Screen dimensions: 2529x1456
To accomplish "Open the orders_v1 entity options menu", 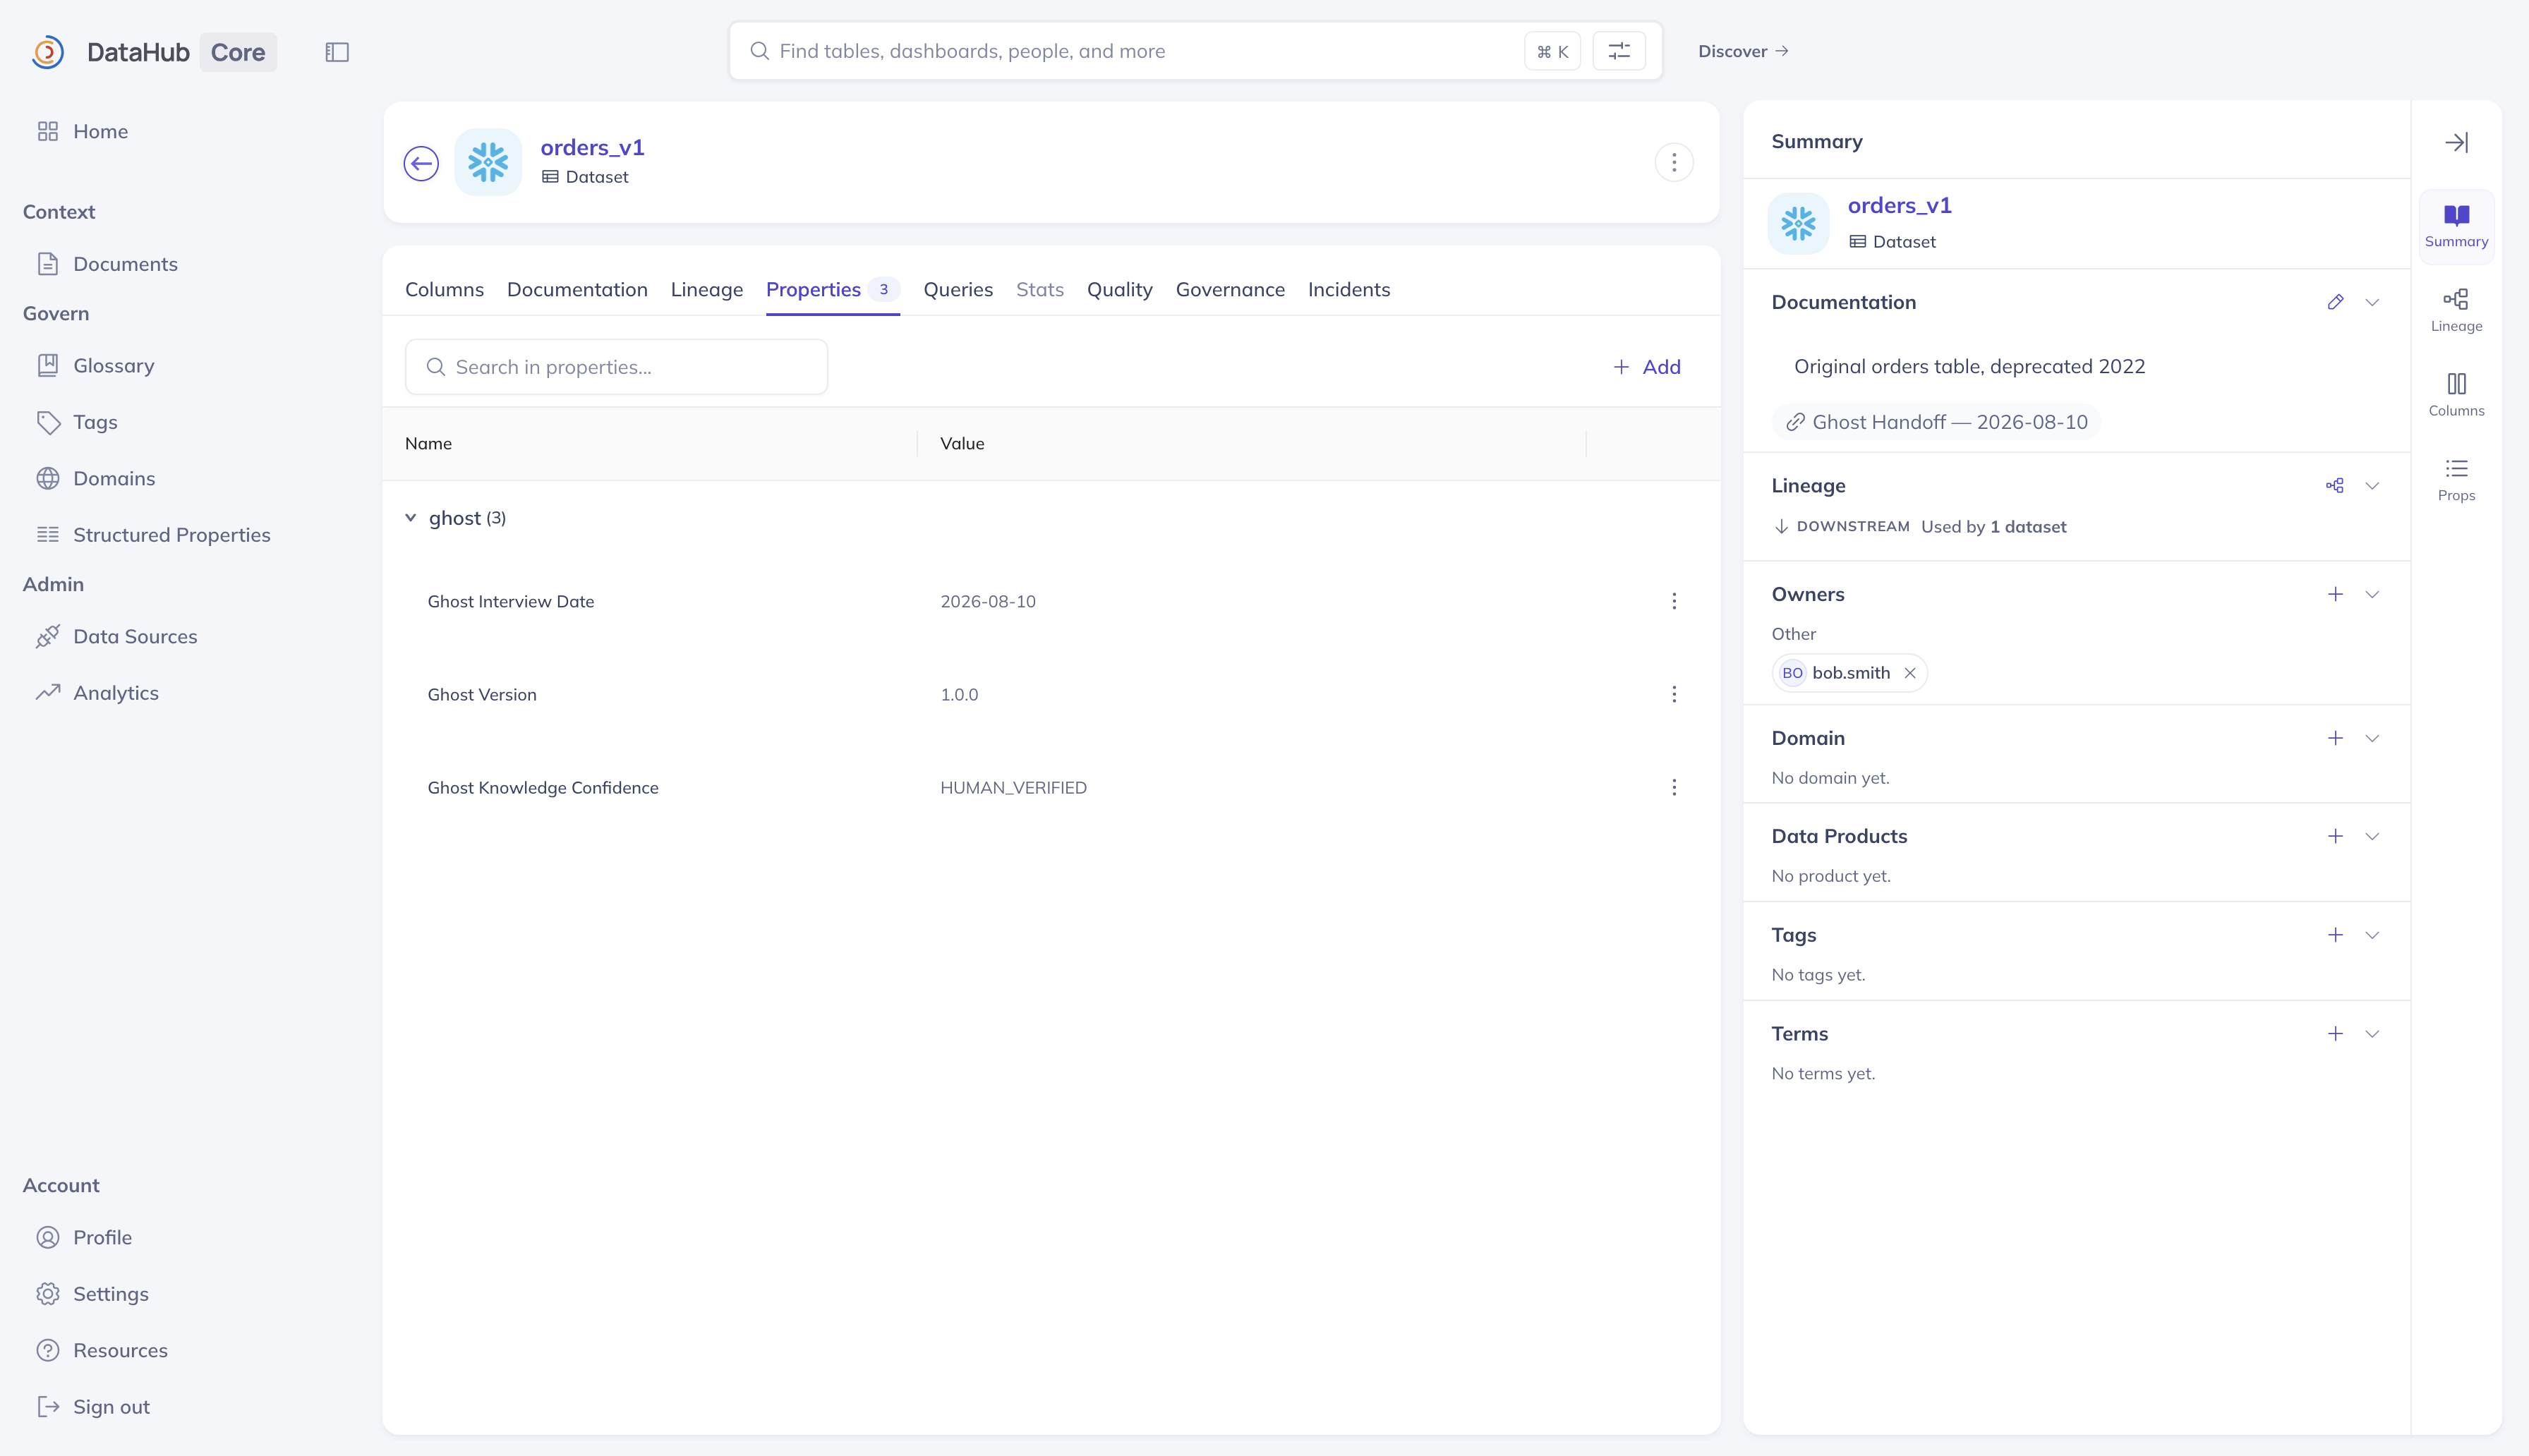I will point(1674,162).
